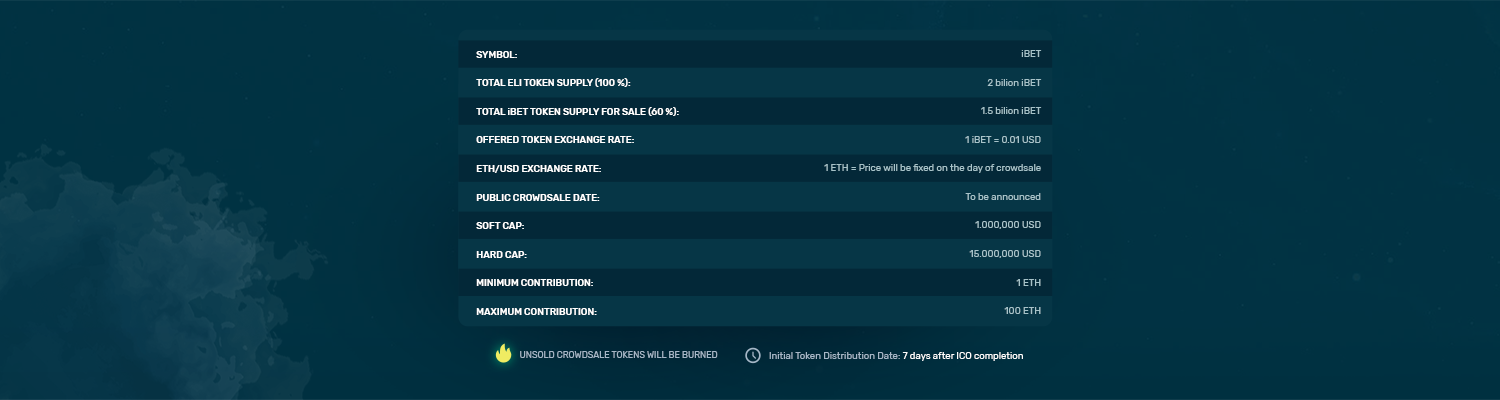Click the Unsold Crowdsale Tokens Will Be Burned text
Screen dimensions: 1500x400
click(x=619, y=355)
